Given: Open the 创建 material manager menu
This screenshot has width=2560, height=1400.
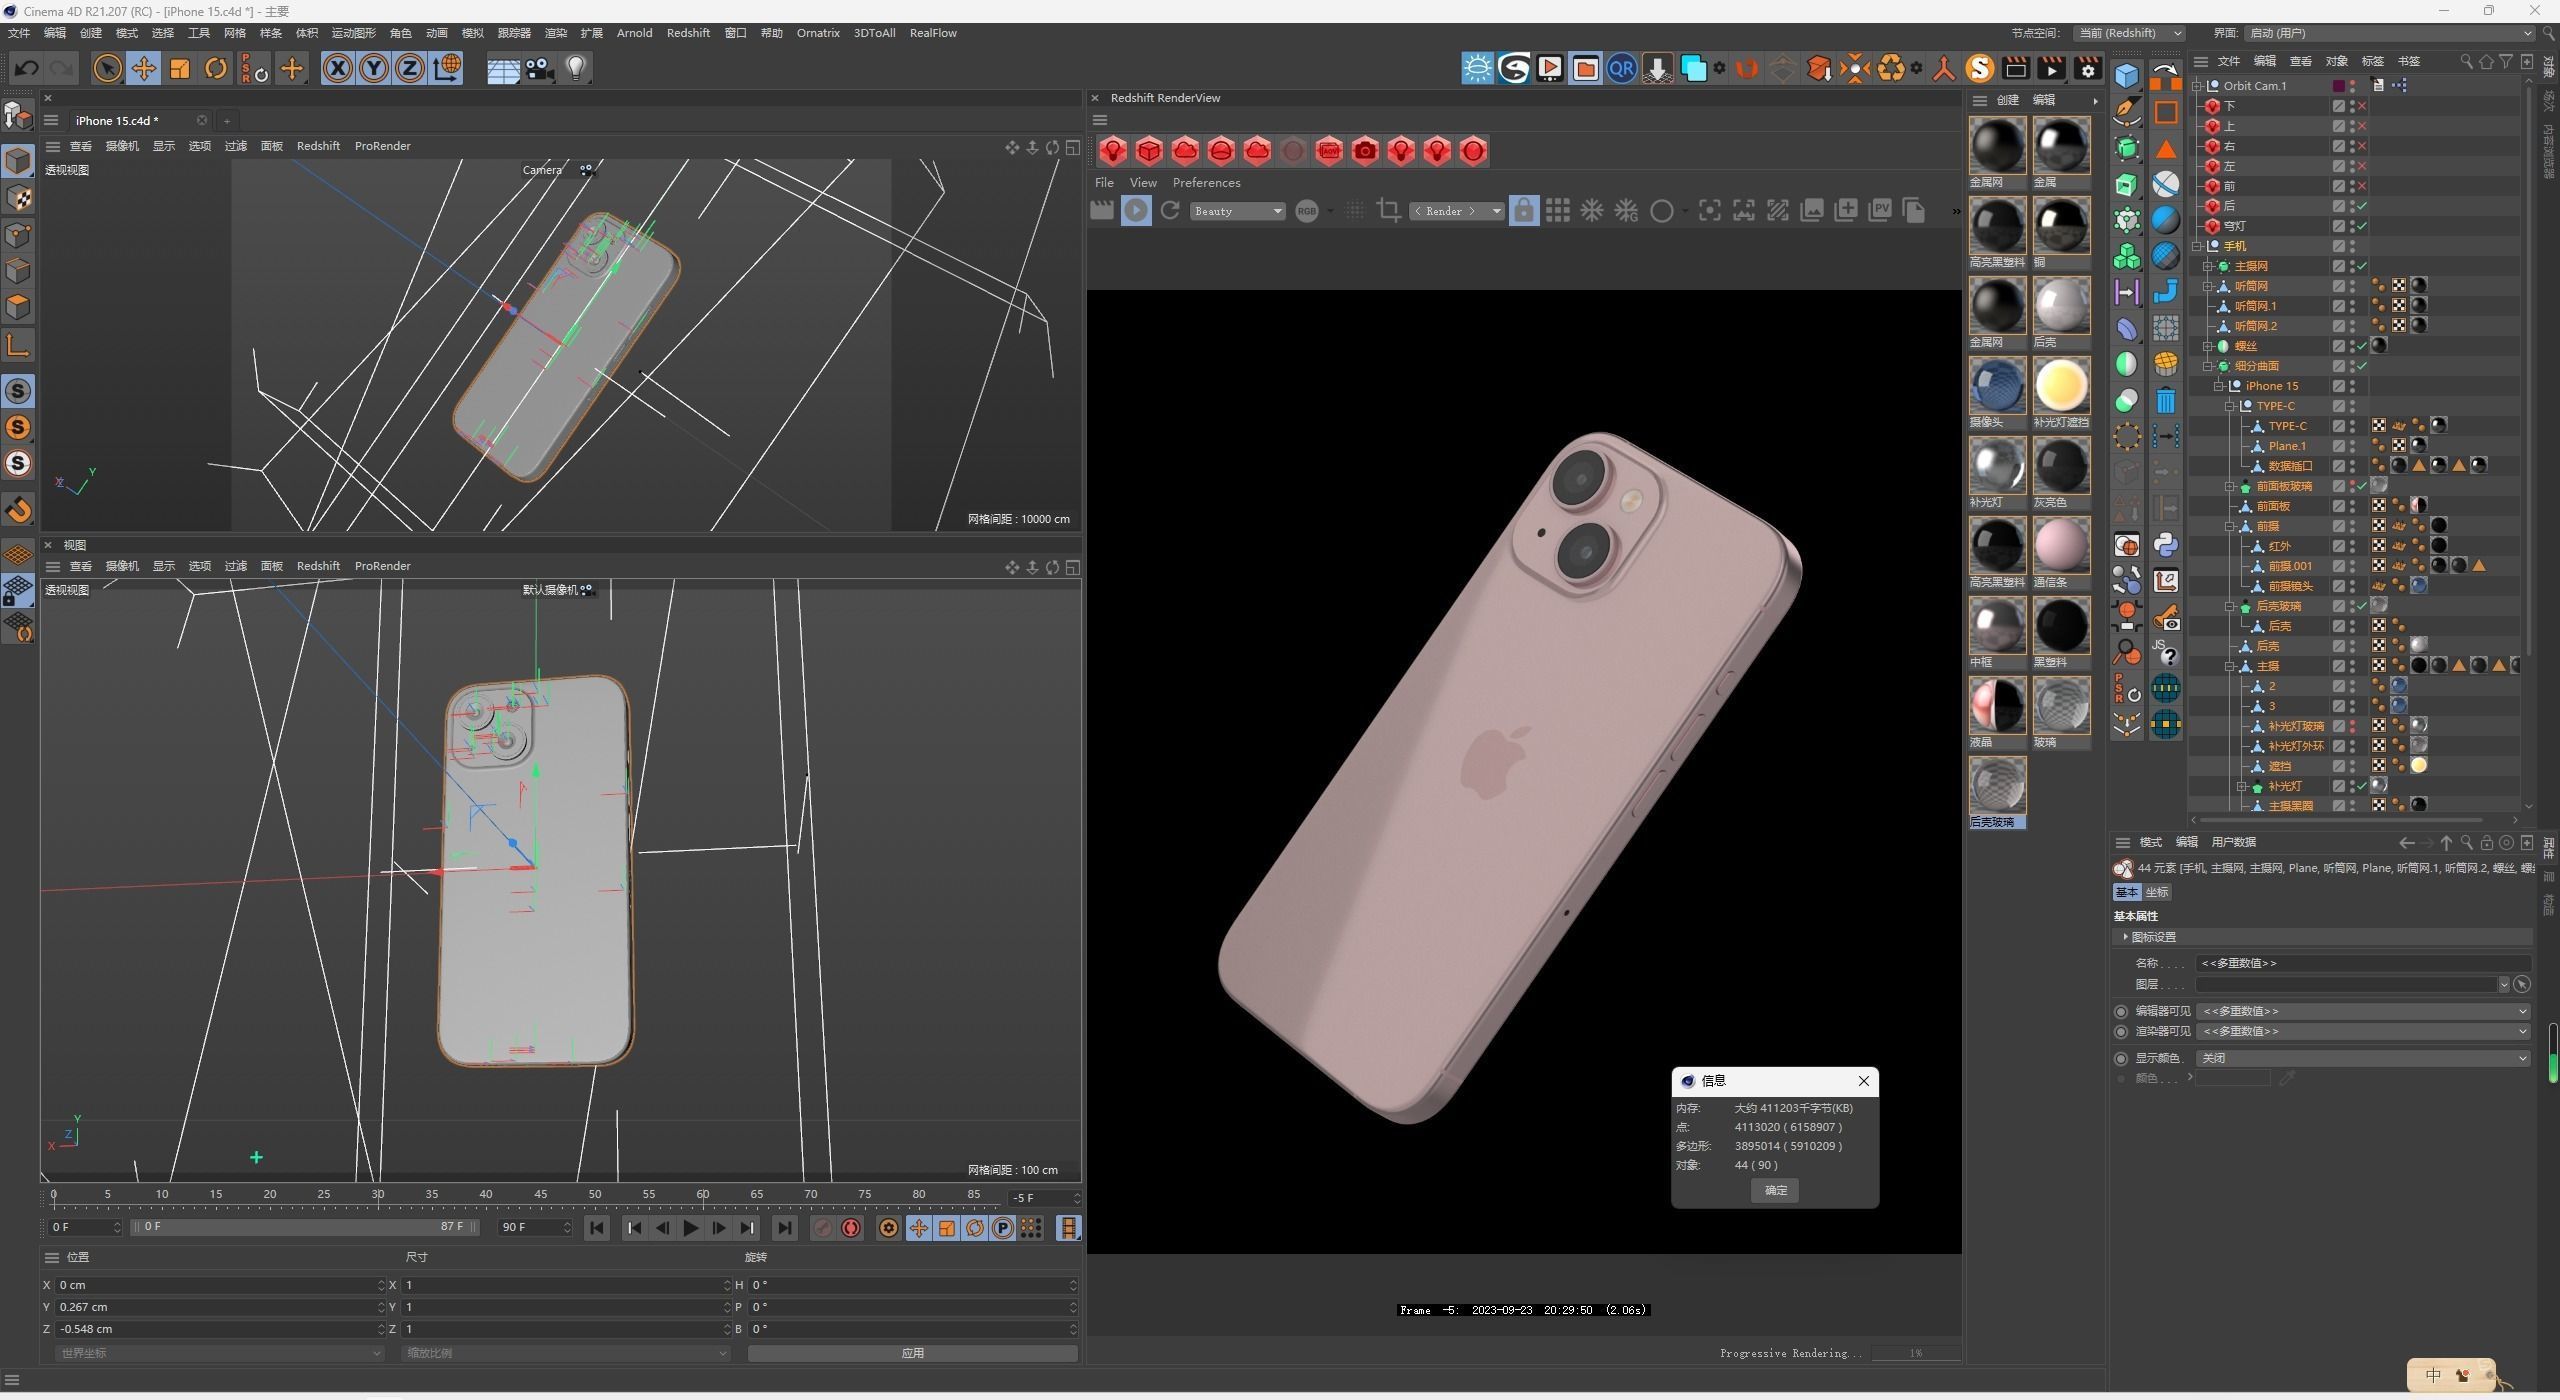Looking at the screenshot, I should (x=2007, y=100).
